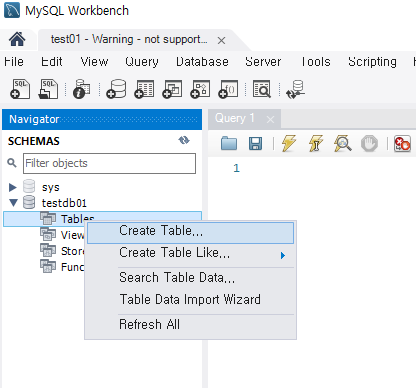Open script file in query editor

pyautogui.click(x=229, y=144)
